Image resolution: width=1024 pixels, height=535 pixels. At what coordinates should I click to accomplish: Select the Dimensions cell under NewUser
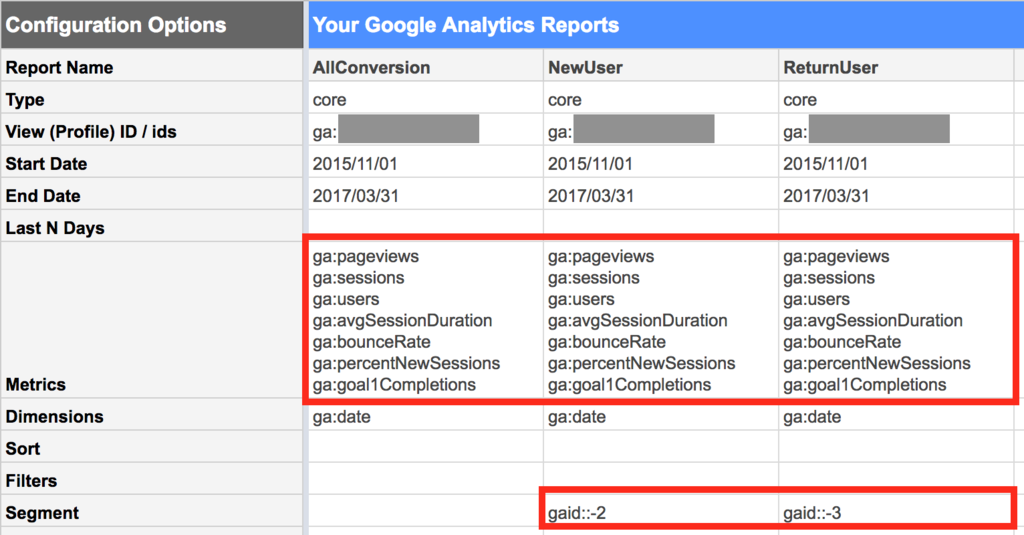pos(660,417)
